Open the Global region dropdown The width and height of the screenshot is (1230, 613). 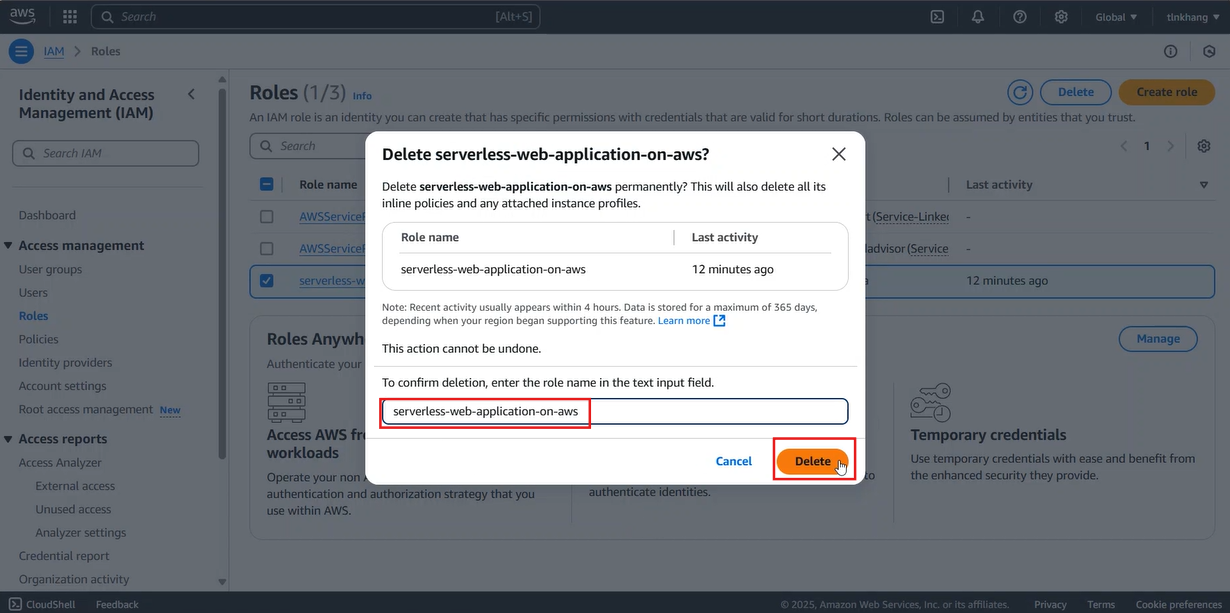(1116, 17)
